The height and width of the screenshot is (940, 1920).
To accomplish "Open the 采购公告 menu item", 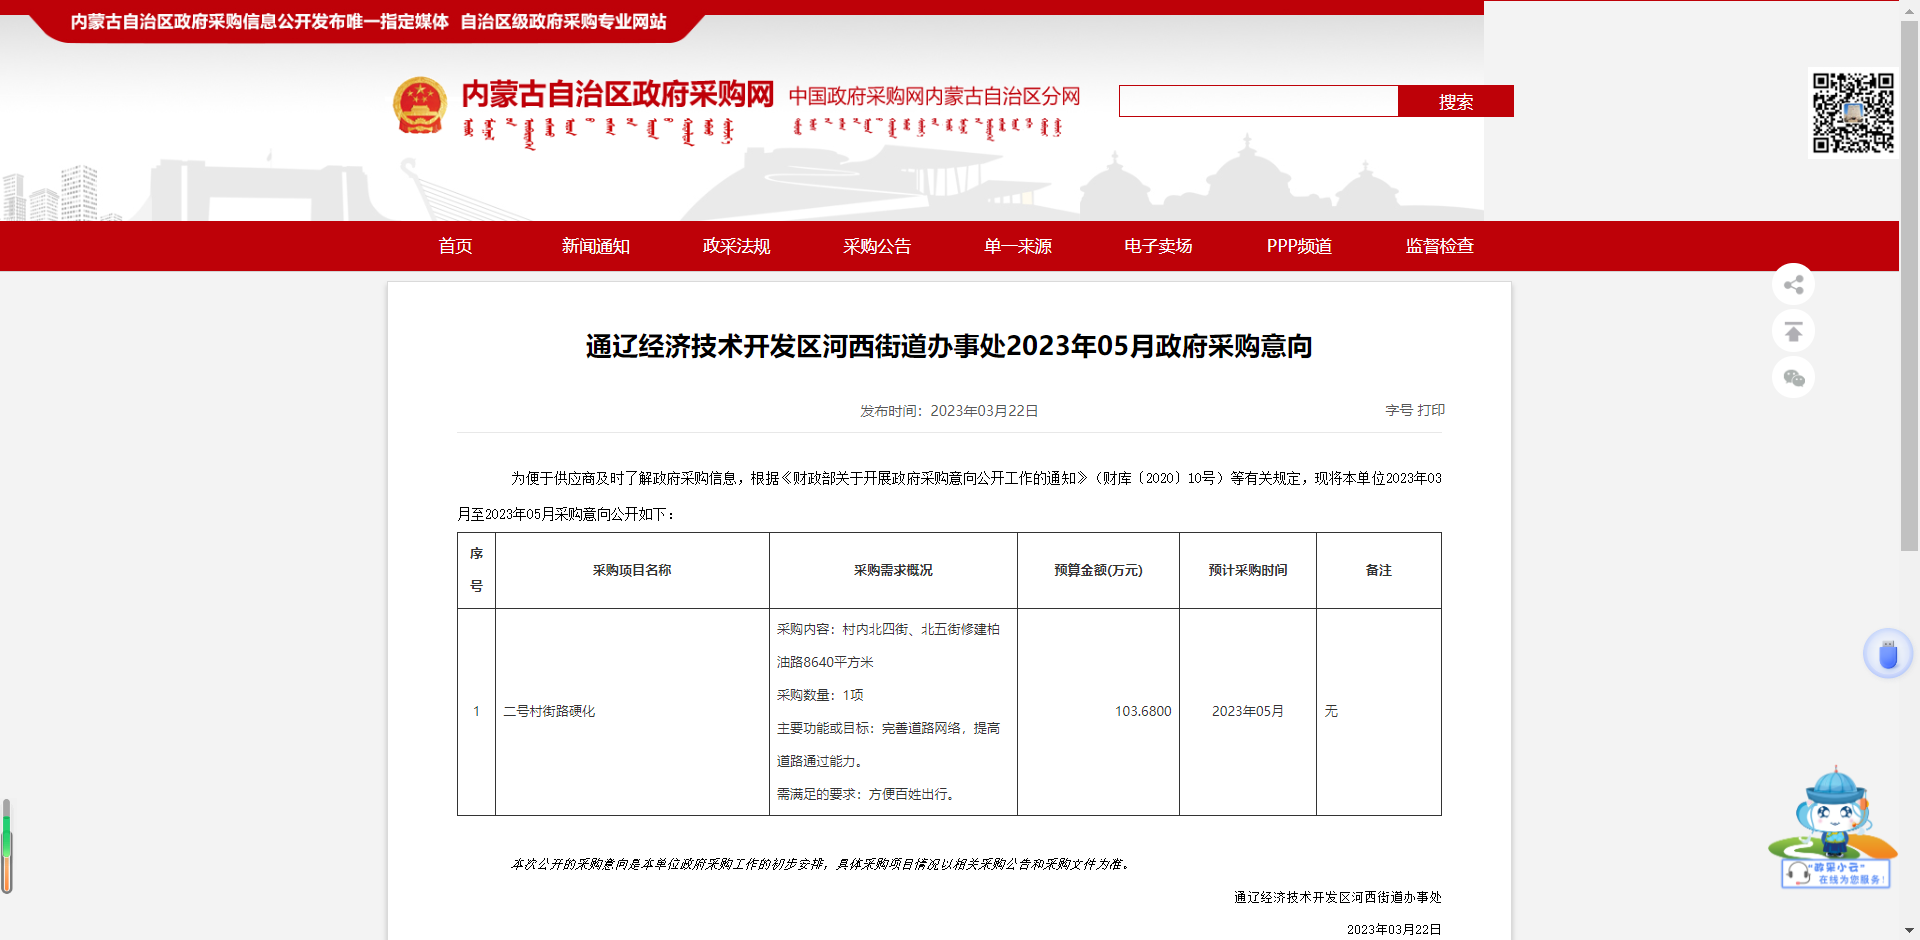I will point(877,246).
